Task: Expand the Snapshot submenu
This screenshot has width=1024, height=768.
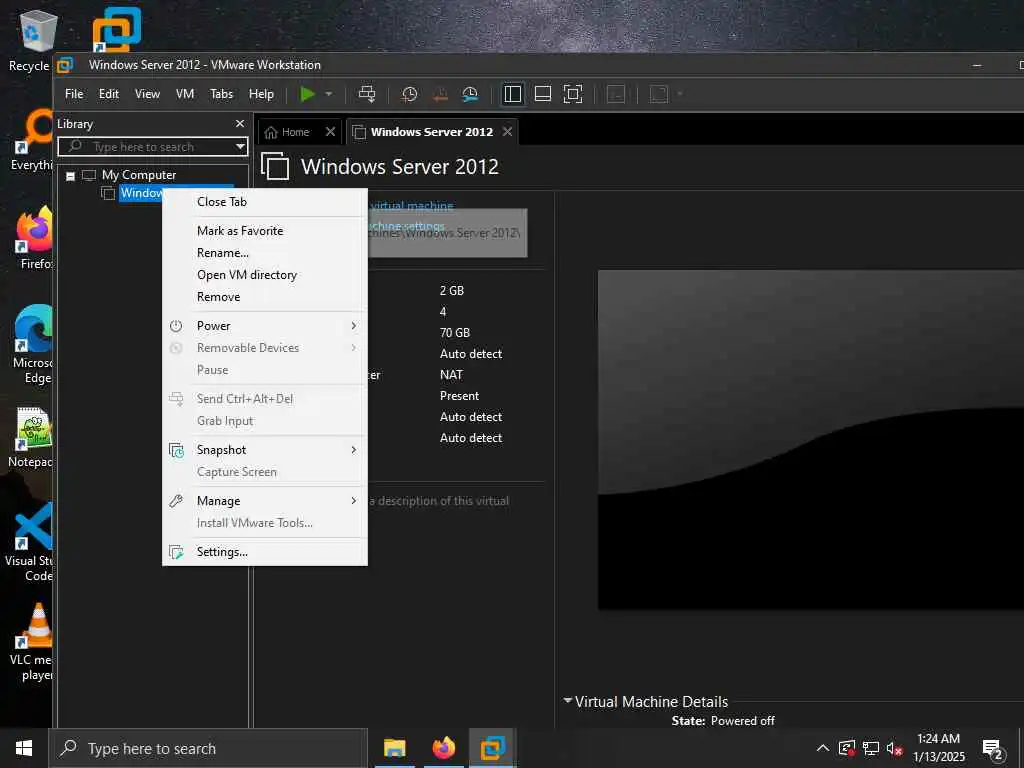Action: point(264,450)
